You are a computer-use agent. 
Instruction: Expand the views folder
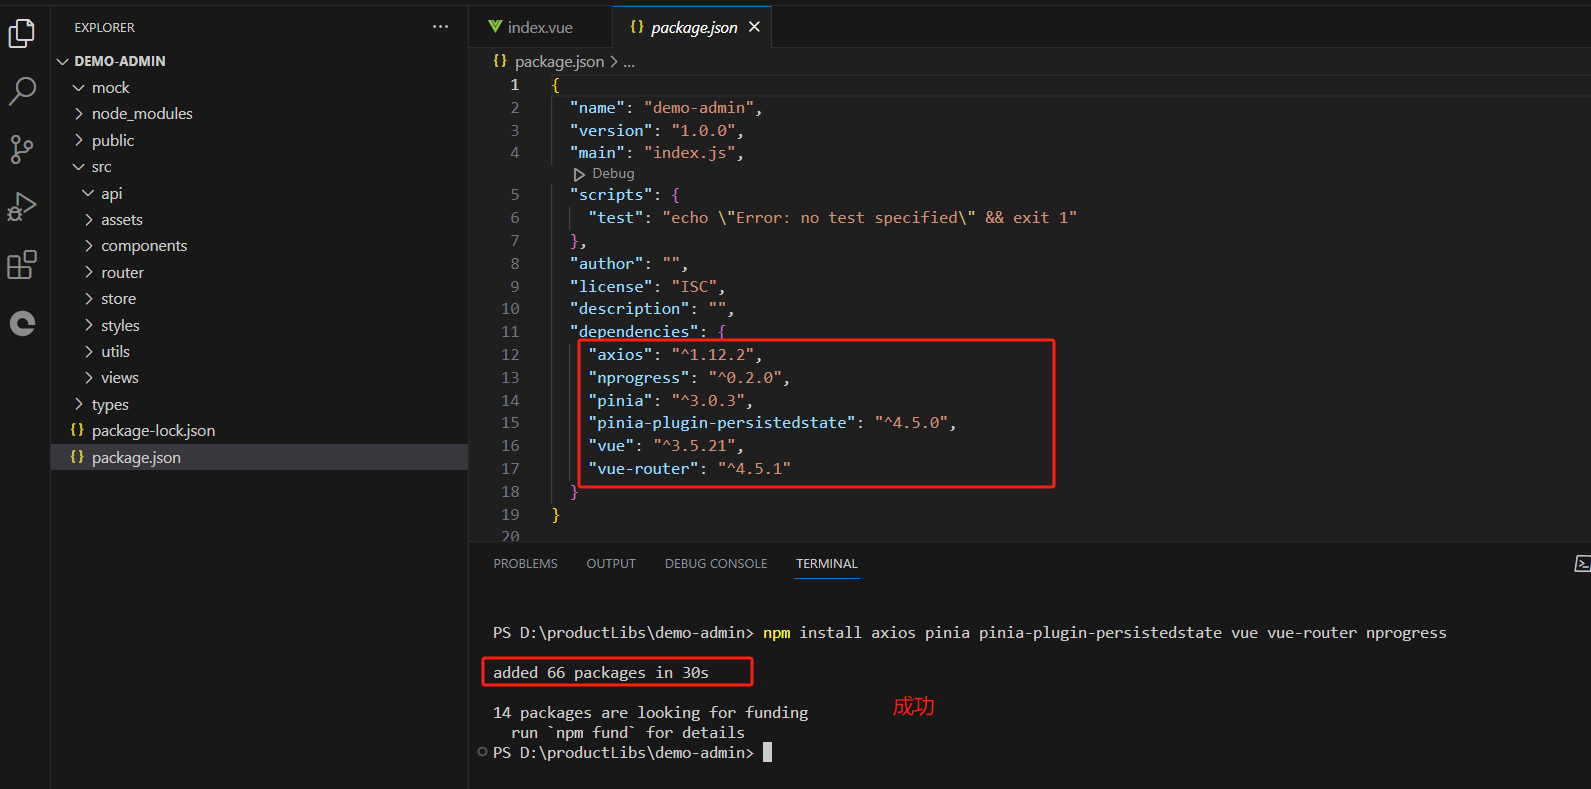pos(88,378)
